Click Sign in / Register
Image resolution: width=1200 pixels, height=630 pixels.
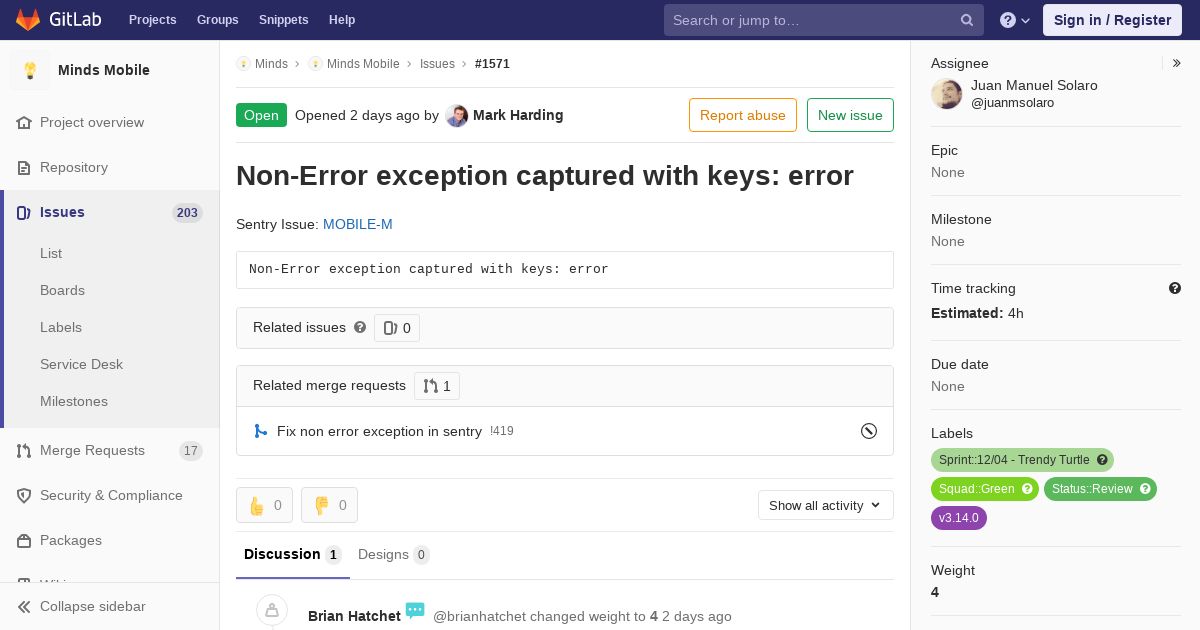click(1112, 20)
